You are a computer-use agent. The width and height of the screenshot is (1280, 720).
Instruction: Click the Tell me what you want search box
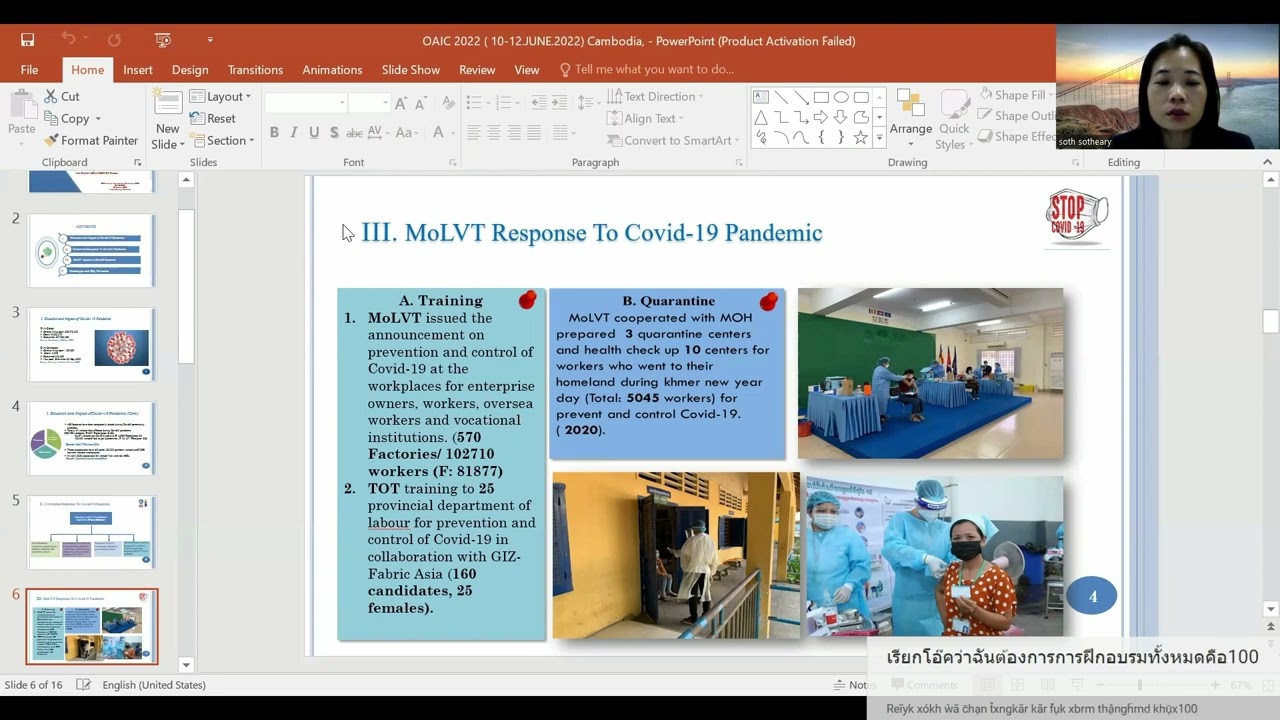pos(654,70)
